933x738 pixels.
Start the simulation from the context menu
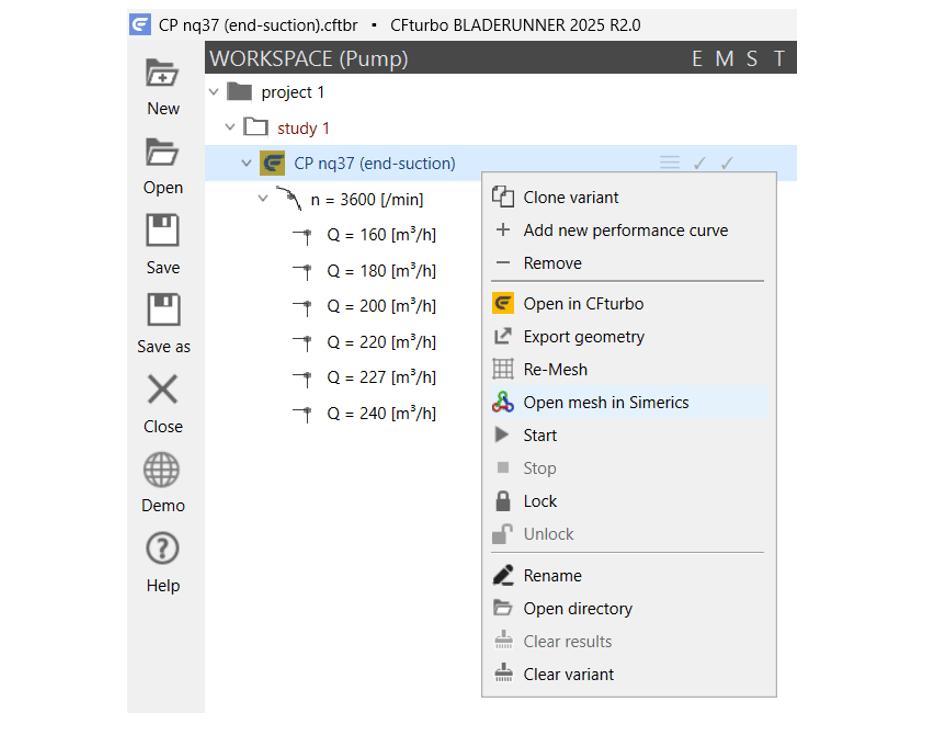click(628, 436)
